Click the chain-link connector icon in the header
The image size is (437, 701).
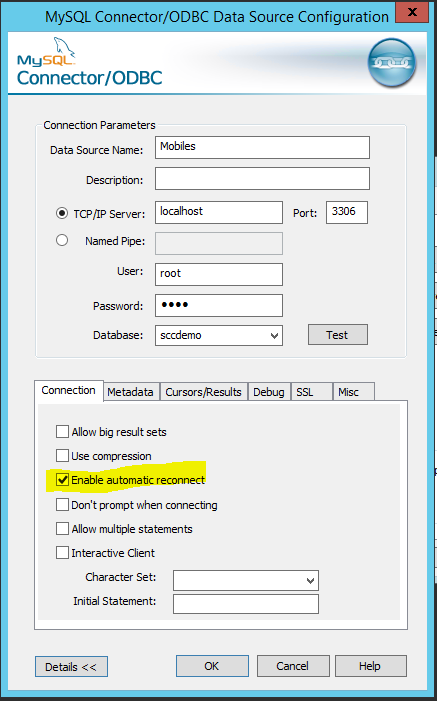[x=391, y=63]
